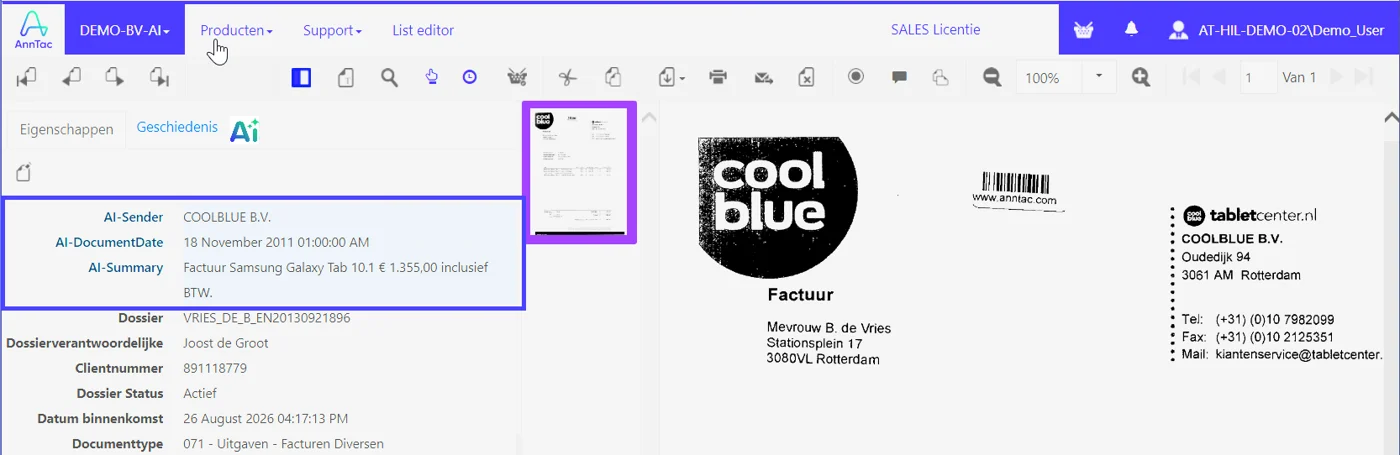
Task: Switch to the Eigenschappen tab
Action: click(67, 129)
